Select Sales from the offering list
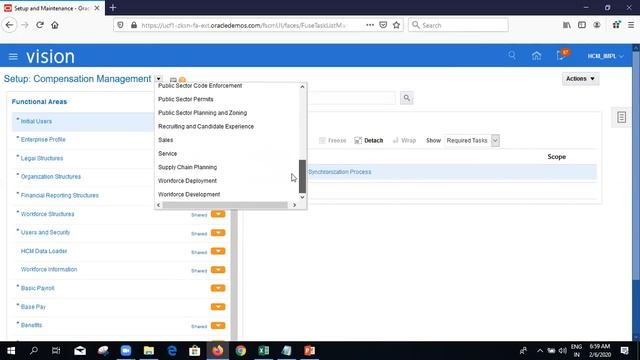This screenshot has width=640, height=360. coord(166,140)
